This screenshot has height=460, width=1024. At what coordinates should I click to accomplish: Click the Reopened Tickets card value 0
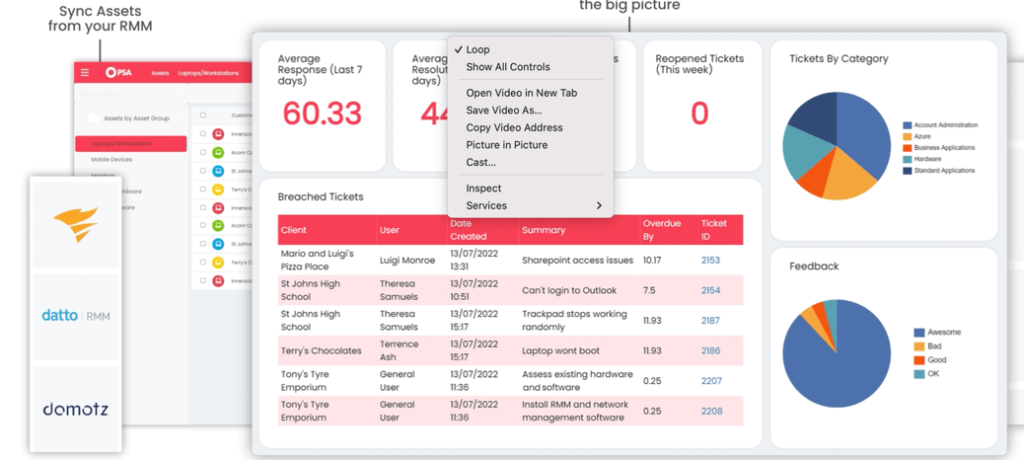(x=699, y=113)
